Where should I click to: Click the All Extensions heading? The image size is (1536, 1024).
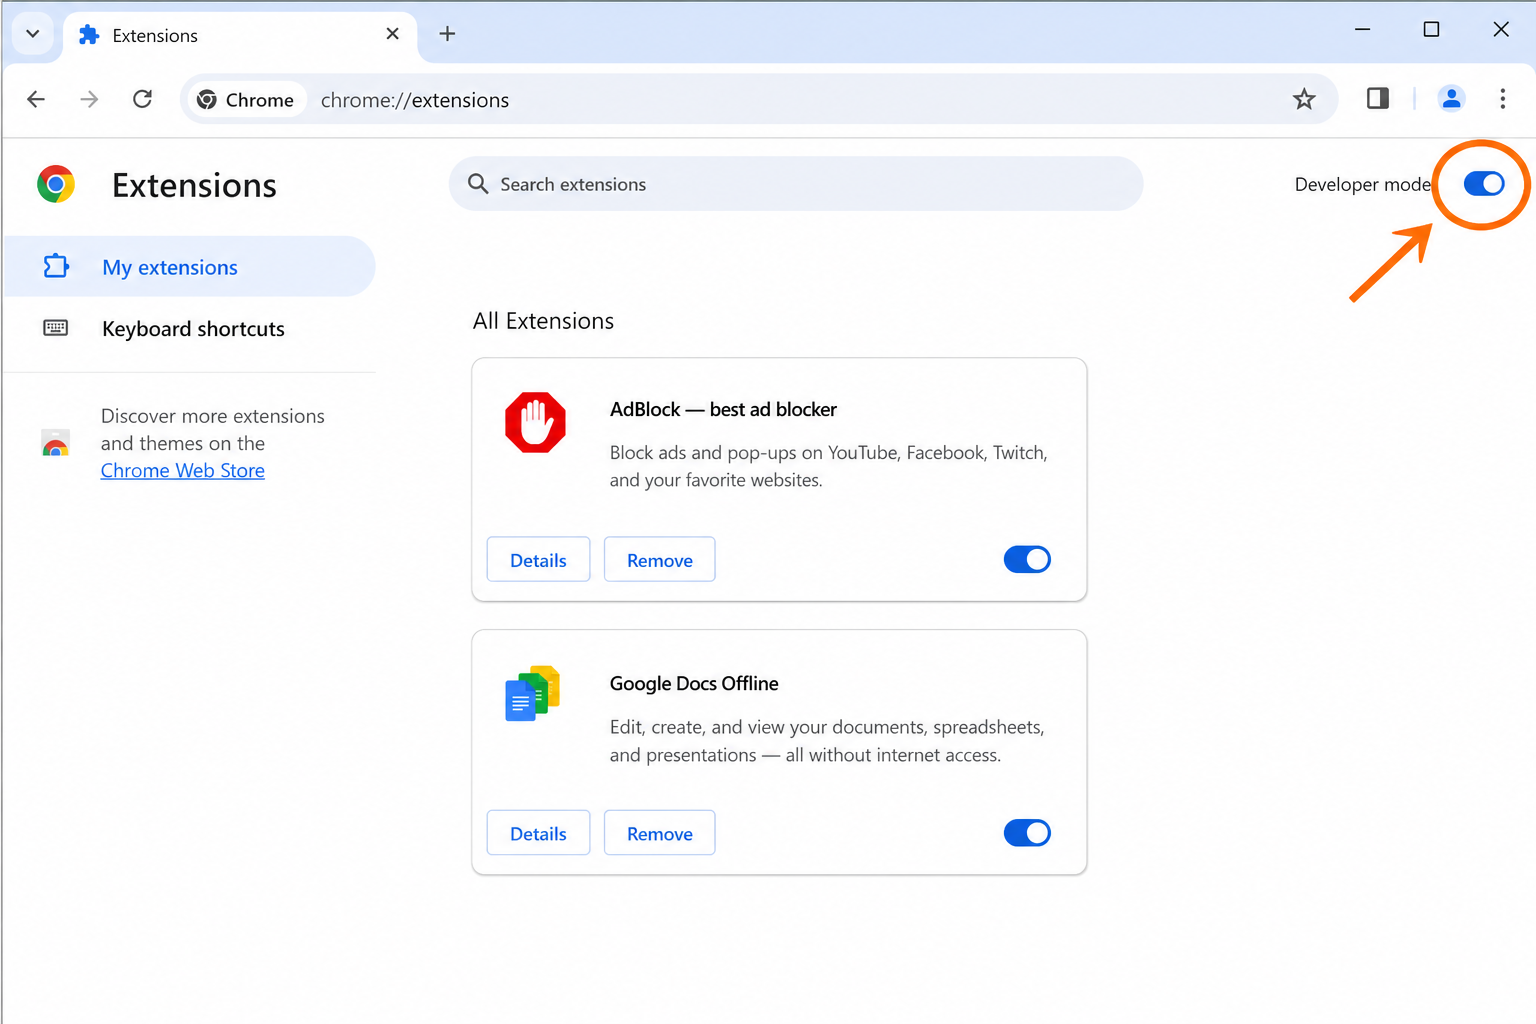543,321
